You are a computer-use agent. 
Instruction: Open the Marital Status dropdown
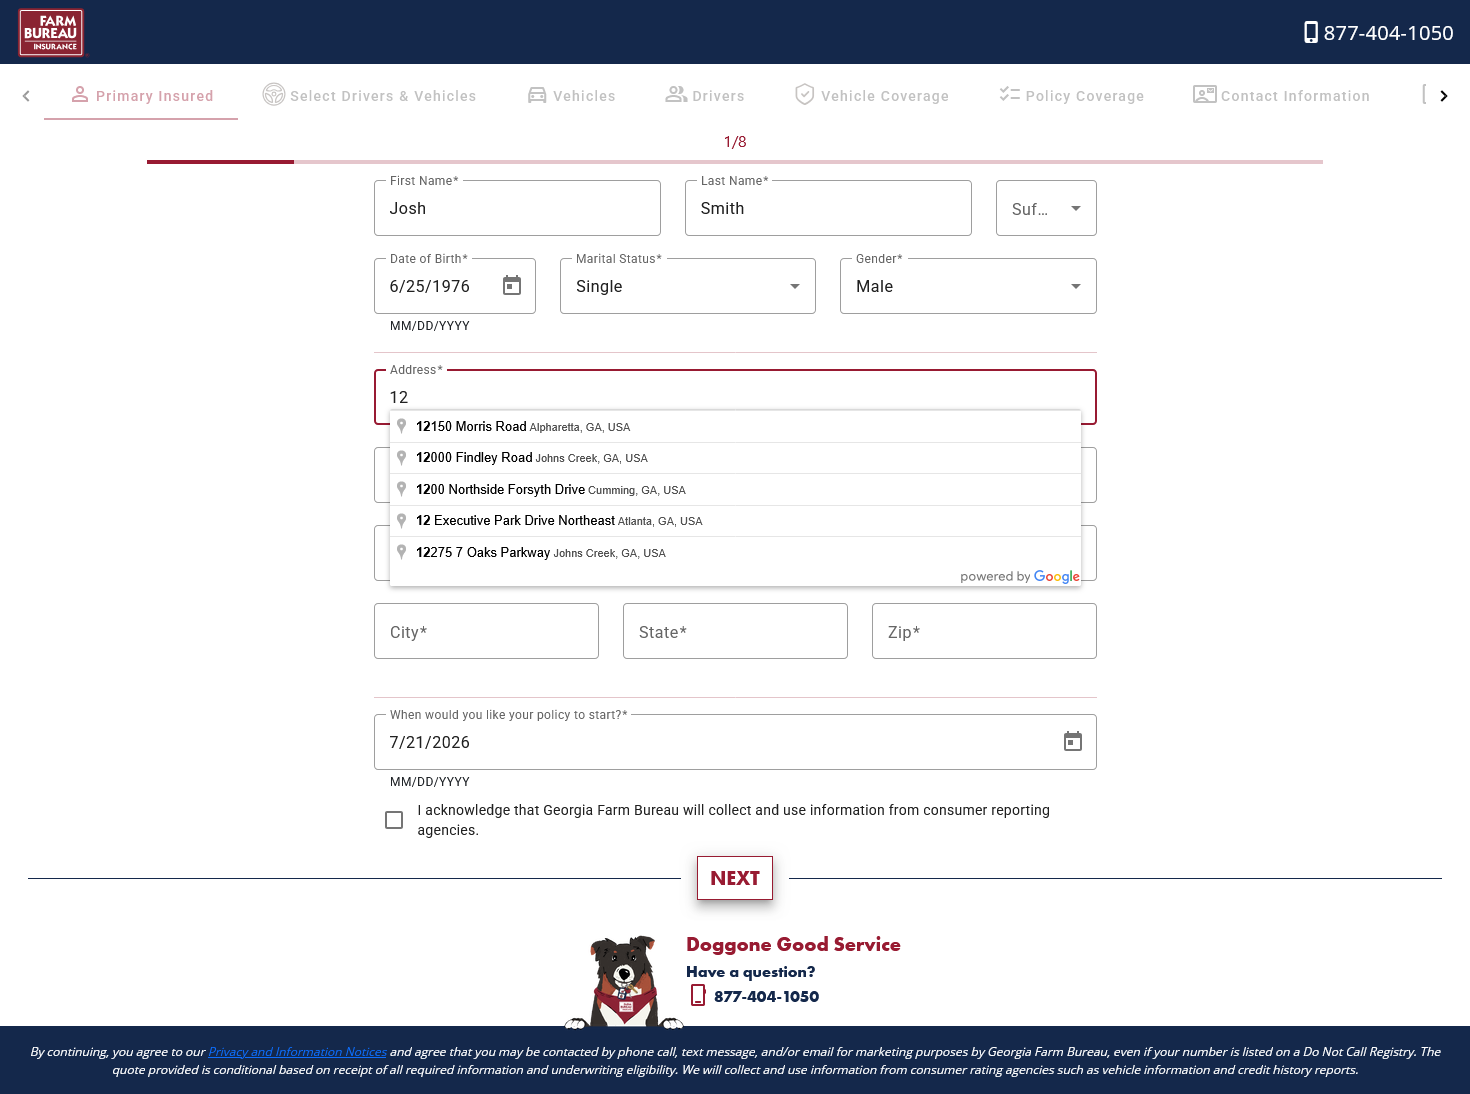pos(688,286)
